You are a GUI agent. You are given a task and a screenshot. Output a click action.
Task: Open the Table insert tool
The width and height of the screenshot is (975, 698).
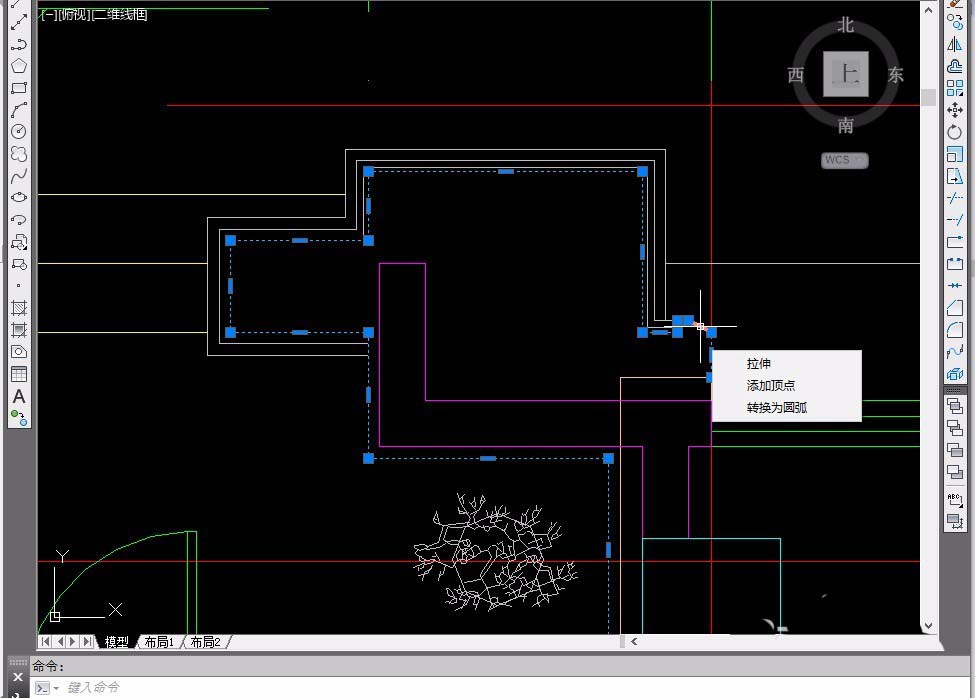[x=19, y=374]
